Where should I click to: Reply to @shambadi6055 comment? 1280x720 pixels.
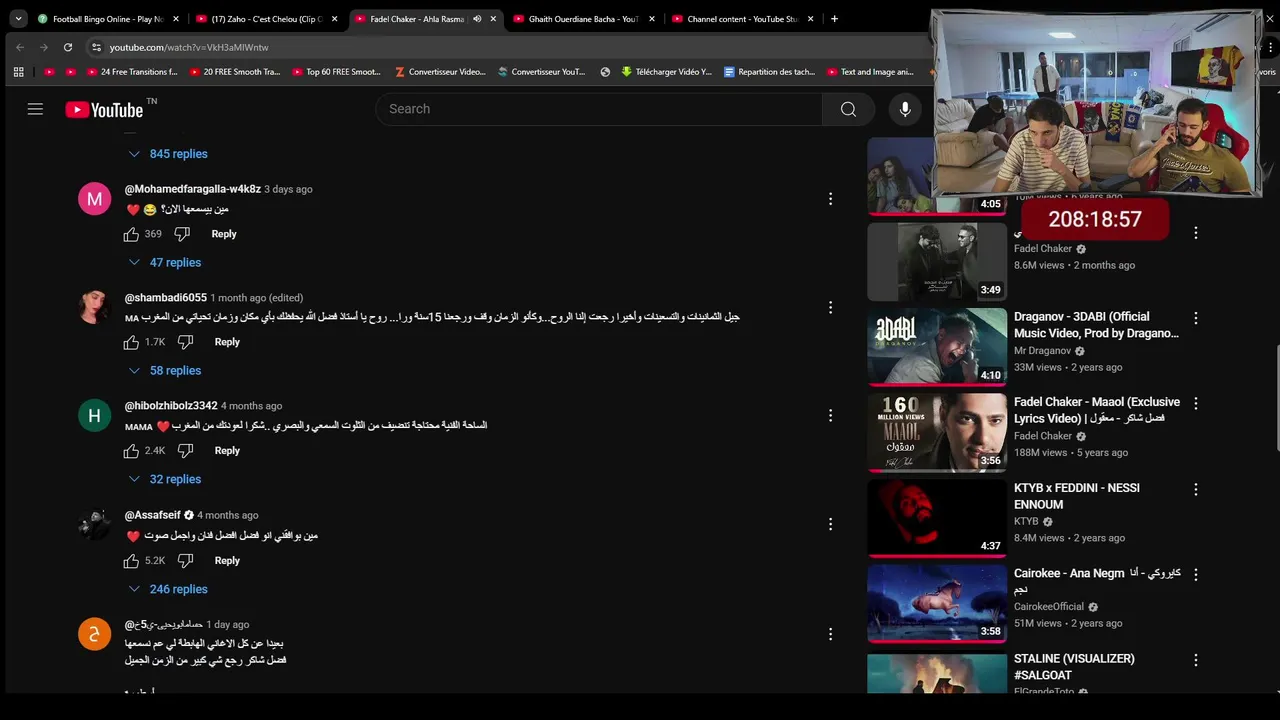(227, 342)
